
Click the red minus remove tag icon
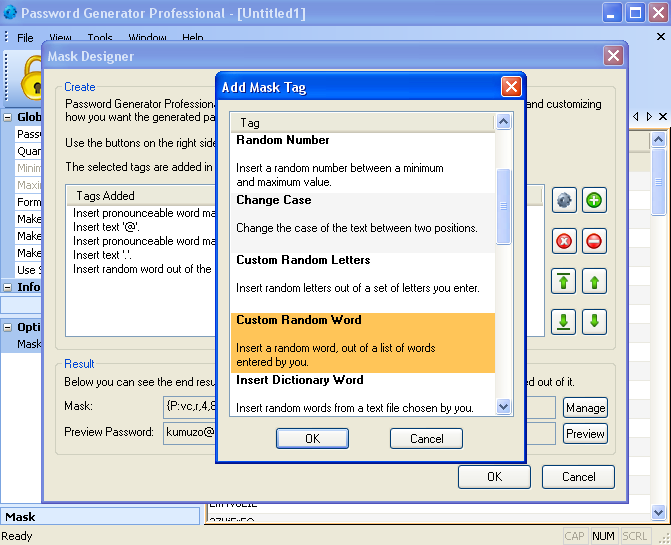594,241
